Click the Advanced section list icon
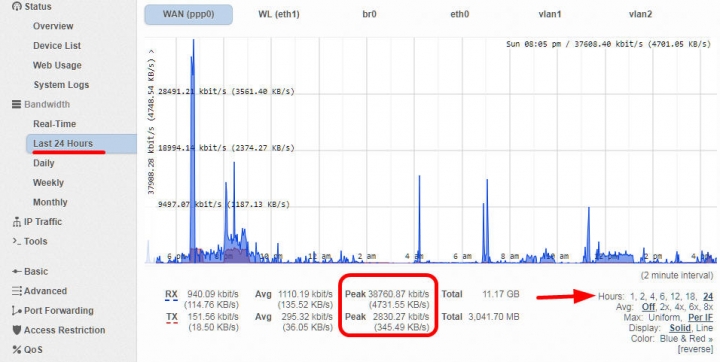This screenshot has height=362, width=720. pyautogui.click(x=17, y=291)
